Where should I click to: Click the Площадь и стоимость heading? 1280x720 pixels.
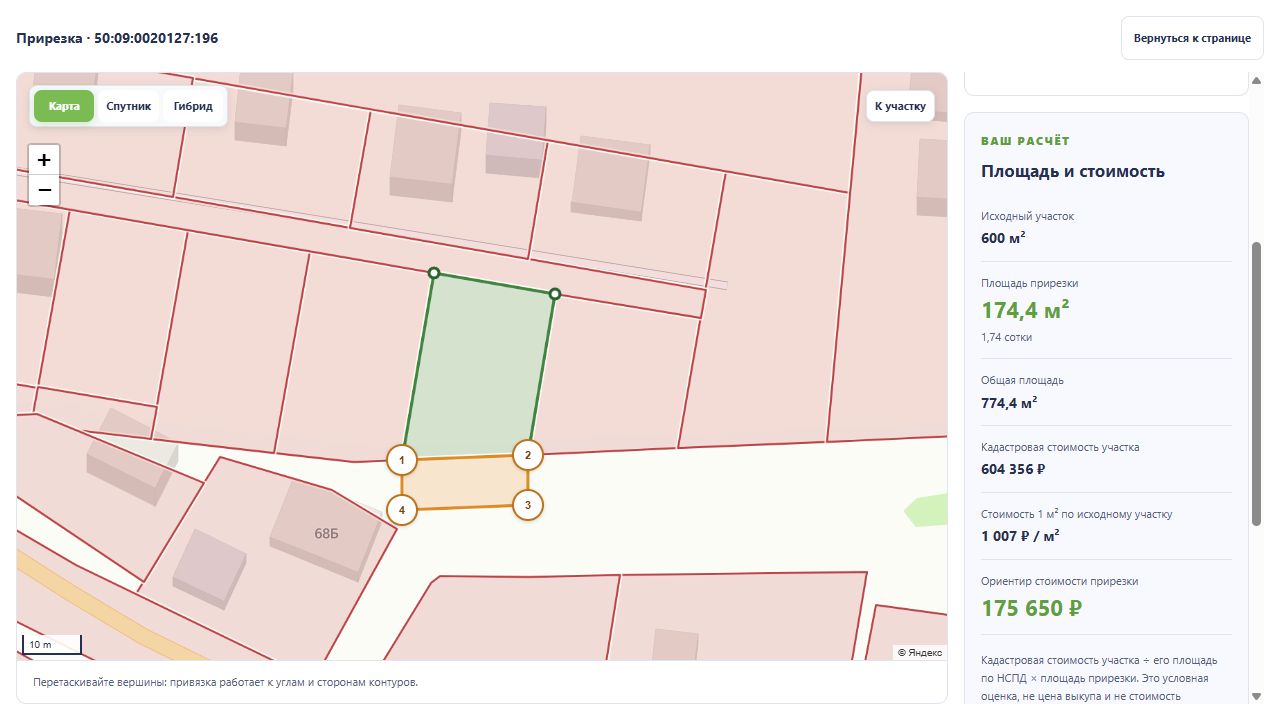pyautogui.click(x=1073, y=171)
